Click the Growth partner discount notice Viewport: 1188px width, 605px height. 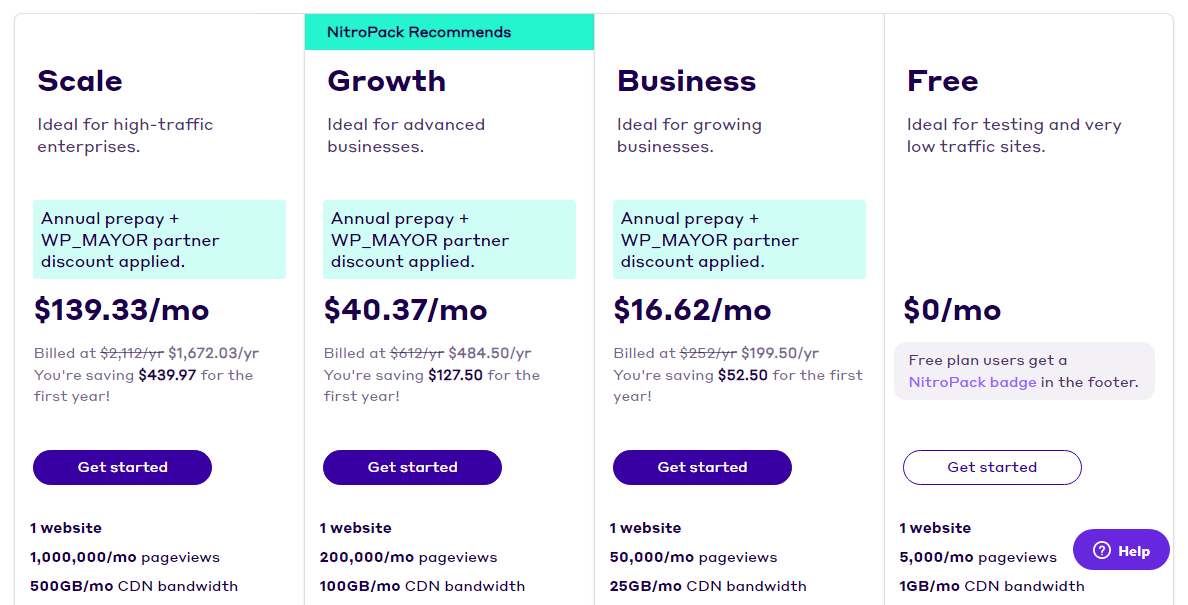449,240
